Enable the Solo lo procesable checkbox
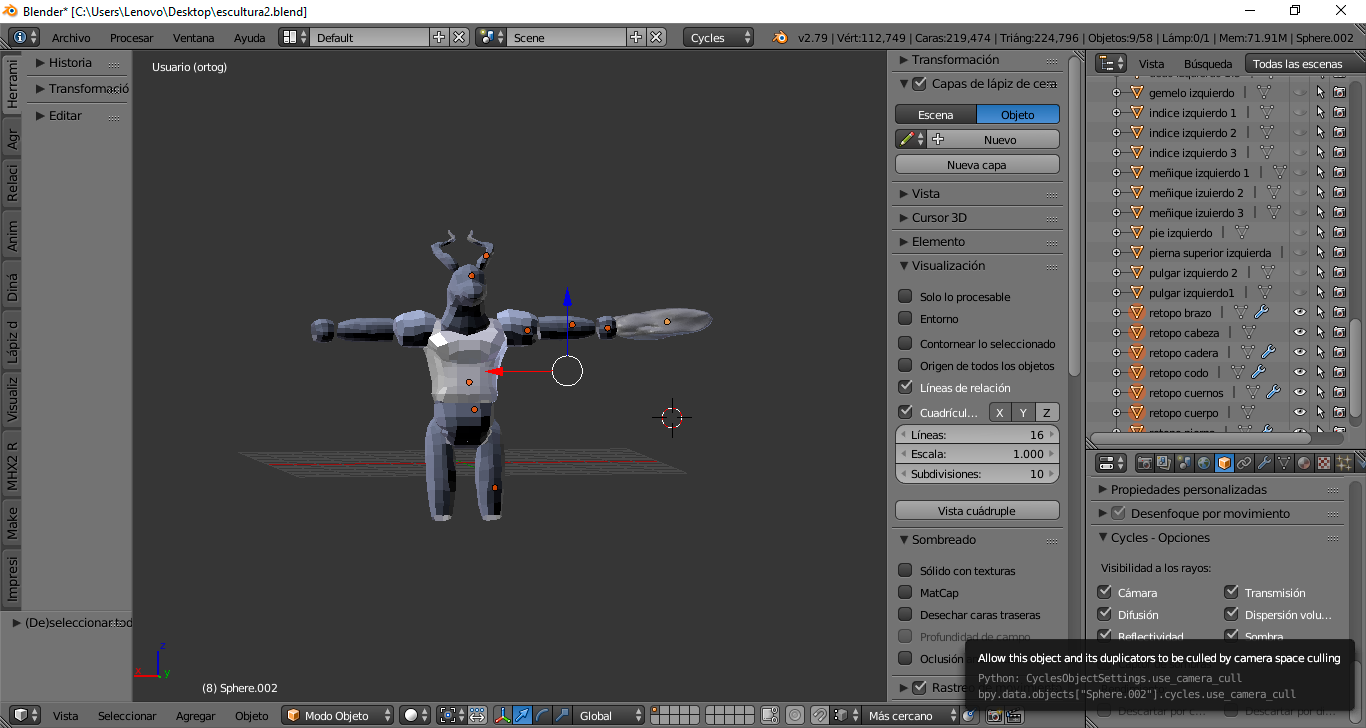Screen dimensions: 1366x728 pyautogui.click(x=905, y=297)
